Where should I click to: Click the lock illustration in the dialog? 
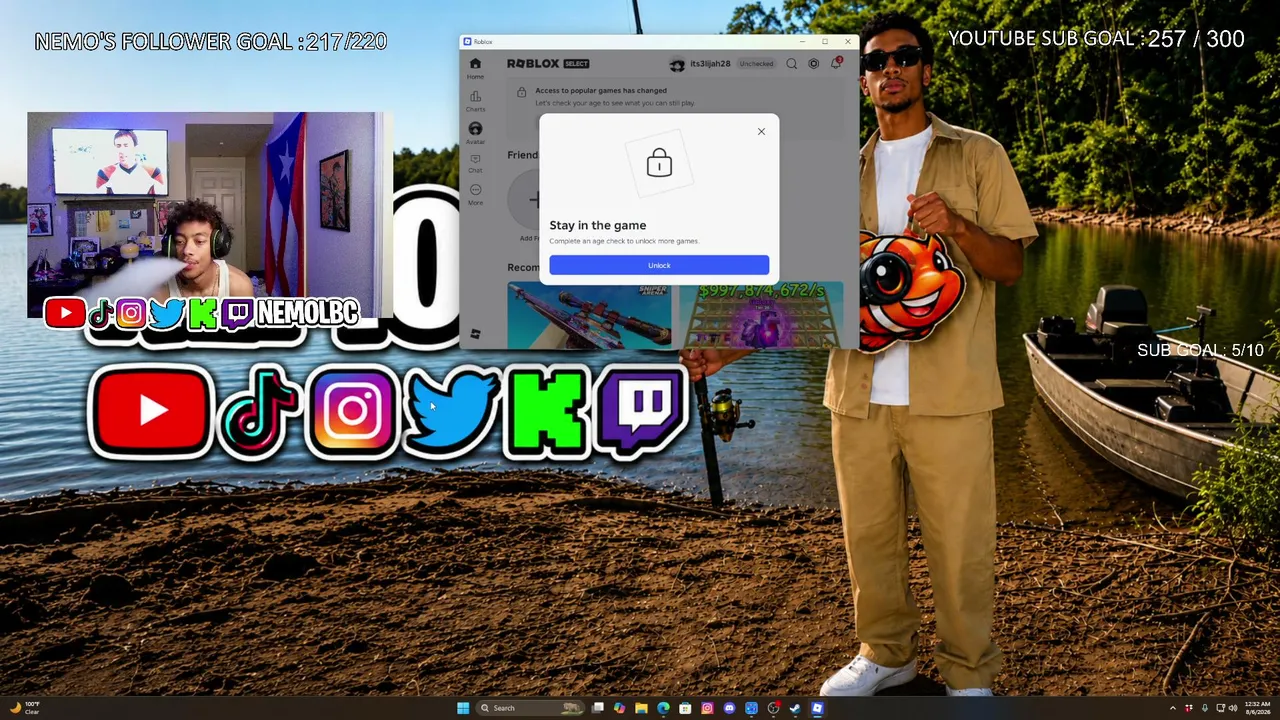pyautogui.click(x=659, y=163)
